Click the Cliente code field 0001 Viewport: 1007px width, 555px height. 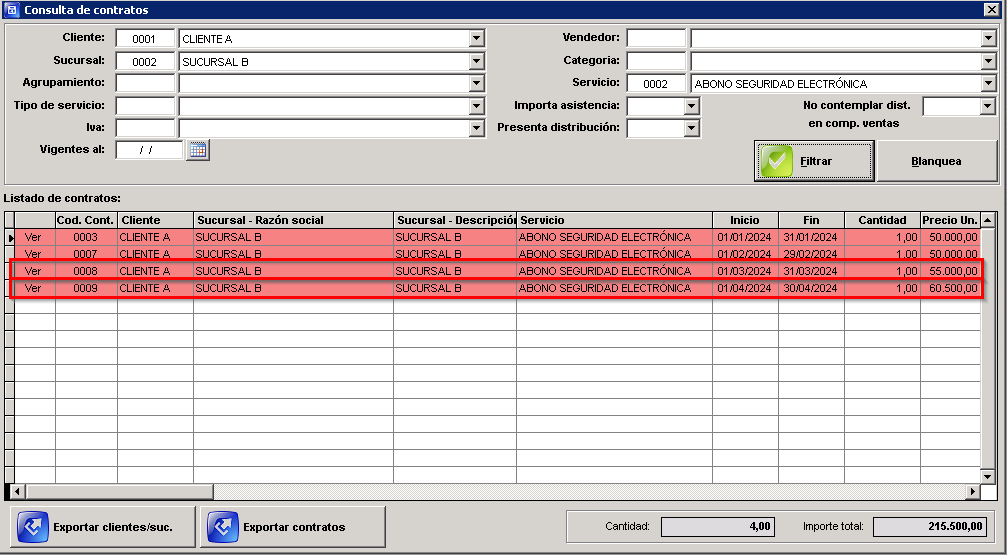click(145, 39)
